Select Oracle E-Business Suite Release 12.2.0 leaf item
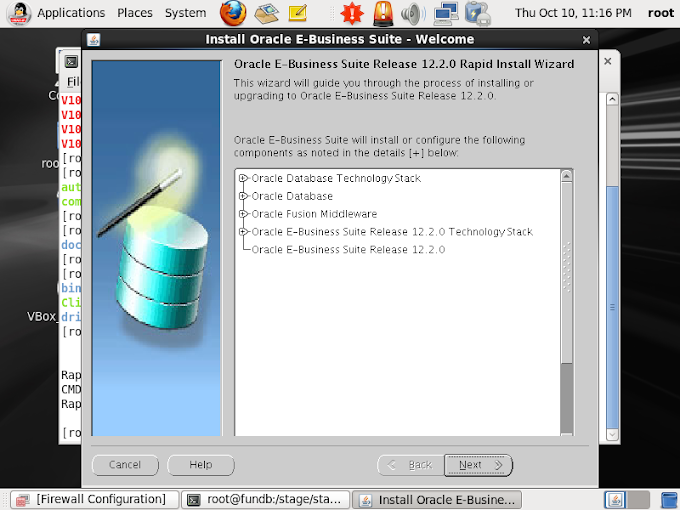Image resolution: width=680 pixels, height=510 pixels. [348, 249]
